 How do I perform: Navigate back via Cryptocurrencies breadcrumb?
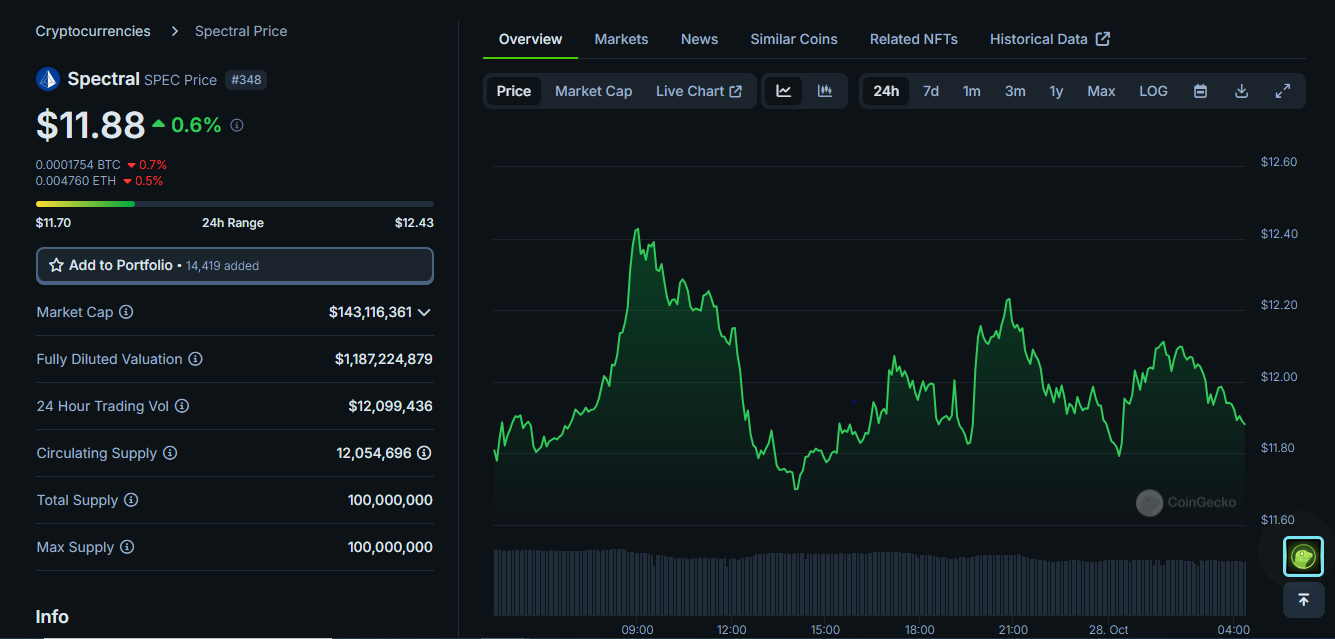[92, 30]
